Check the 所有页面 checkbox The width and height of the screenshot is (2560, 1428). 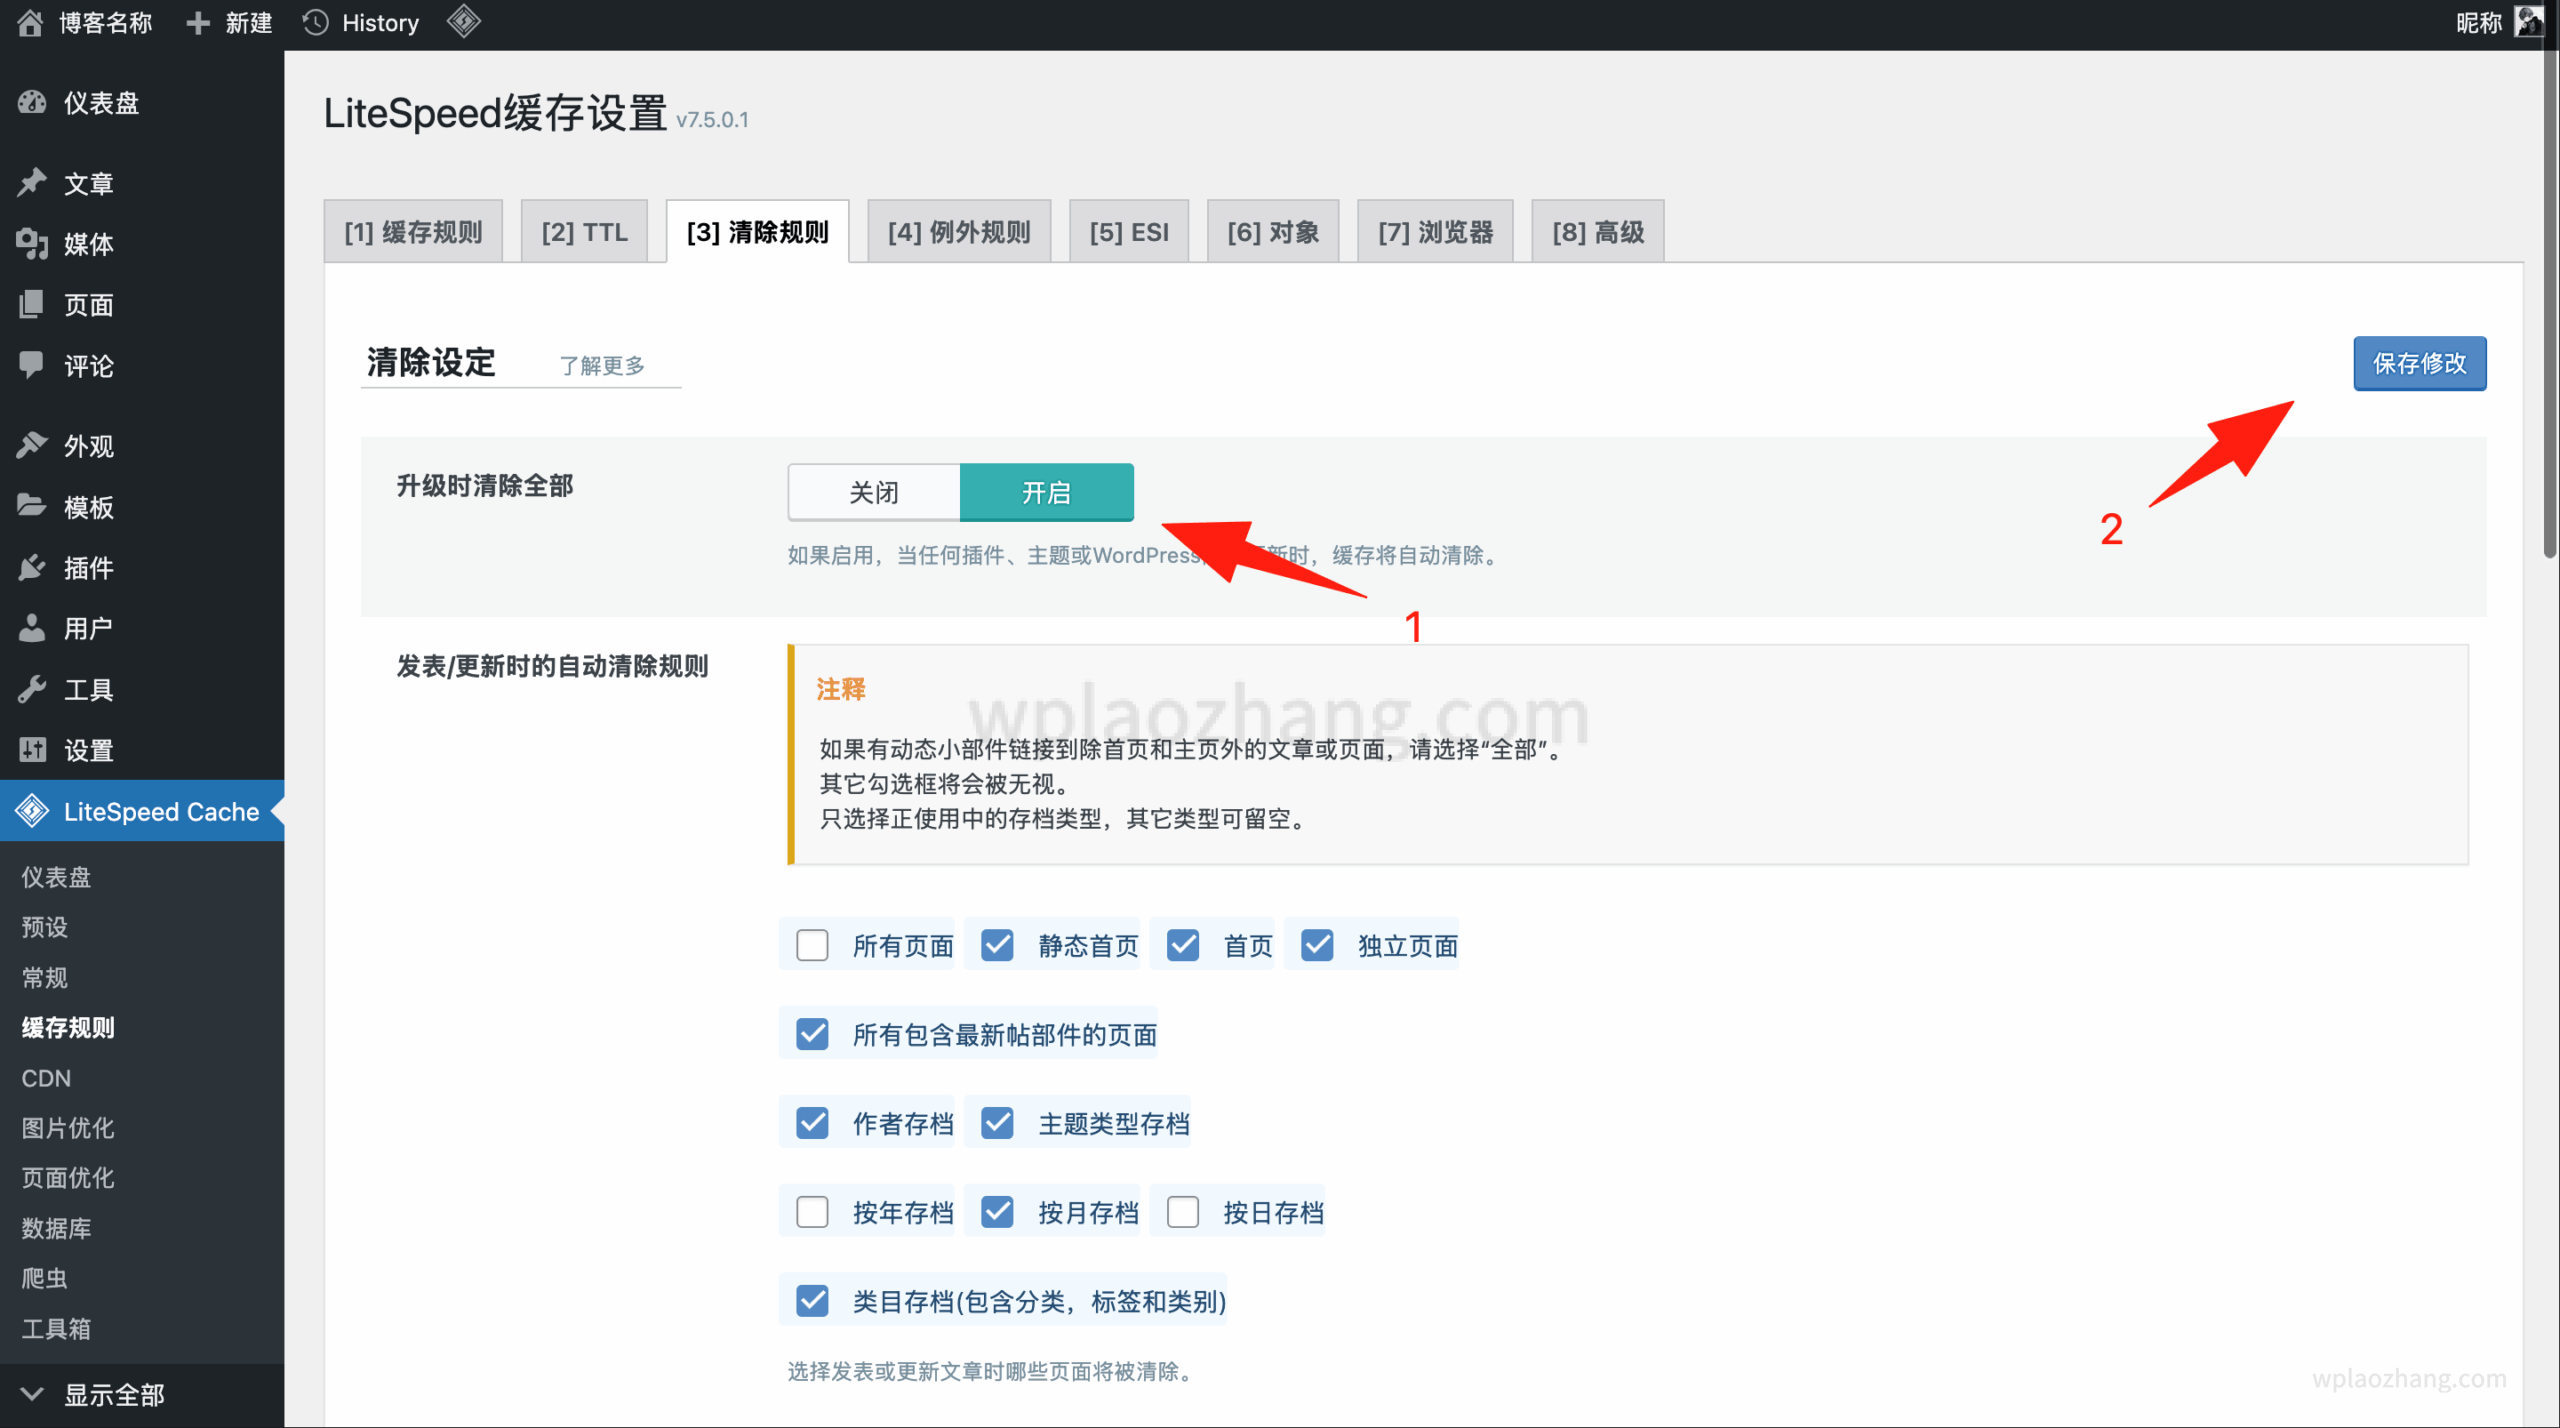coord(812,945)
